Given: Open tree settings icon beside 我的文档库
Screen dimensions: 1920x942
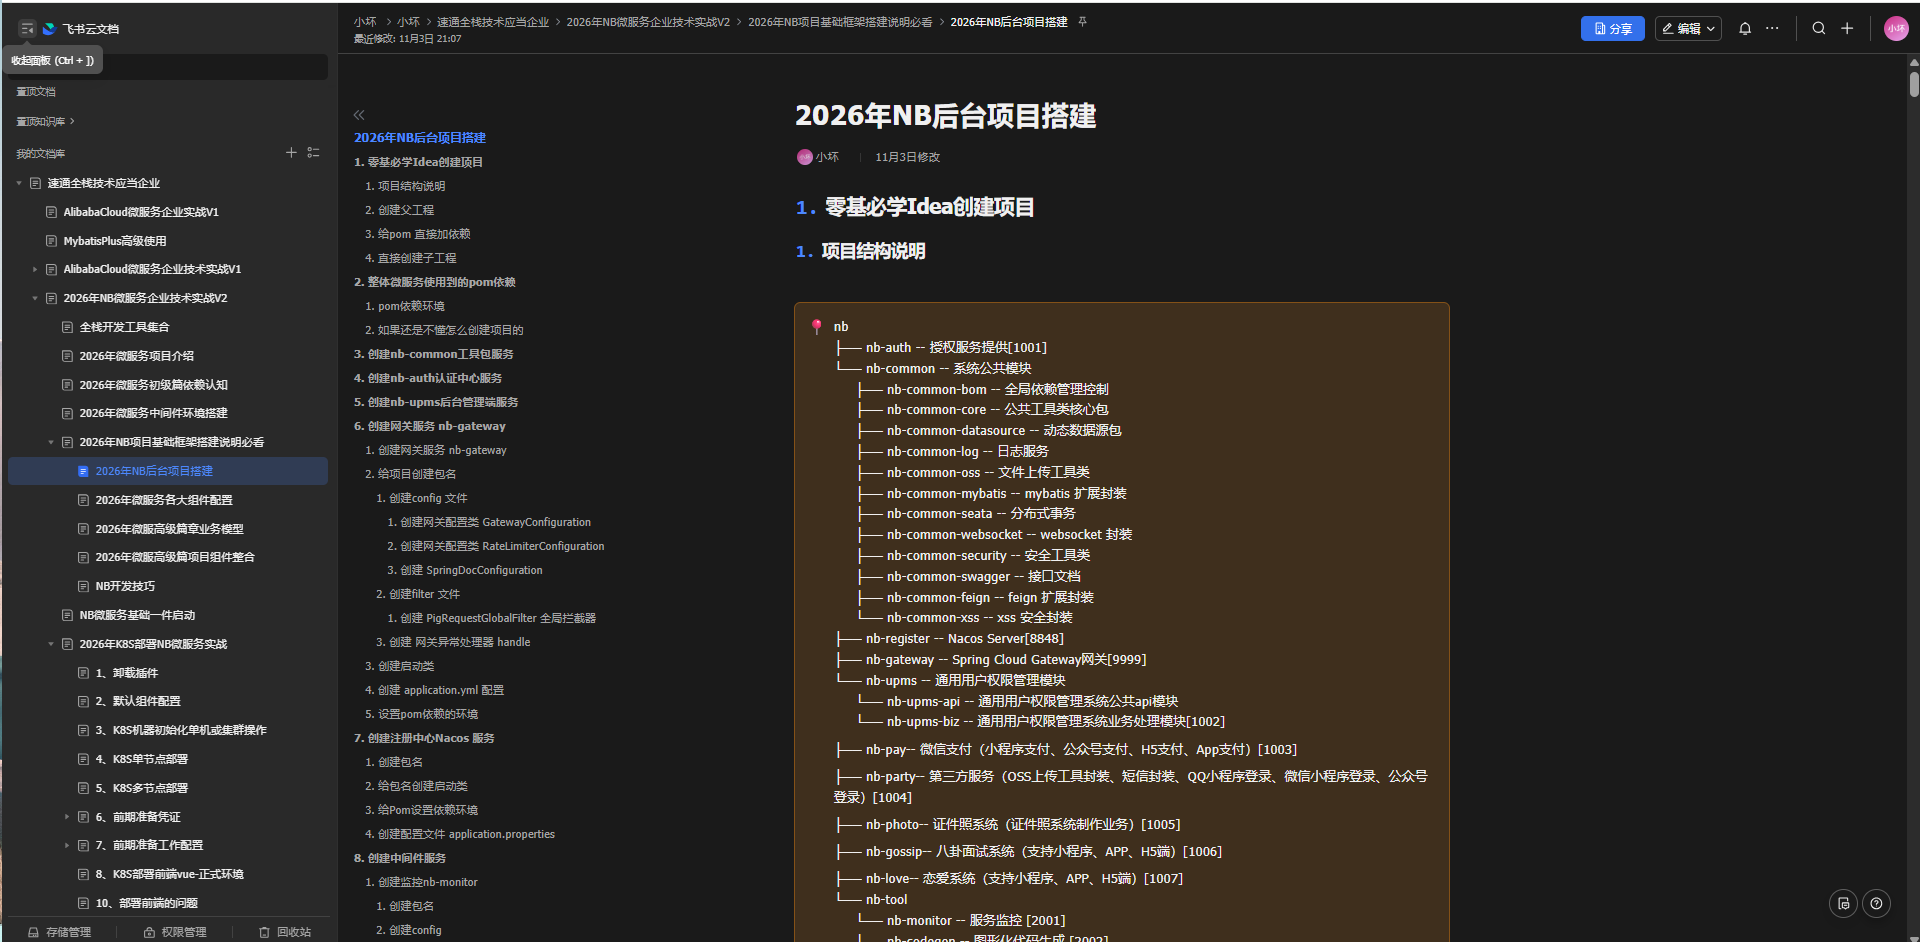Looking at the screenshot, I should coord(313,153).
